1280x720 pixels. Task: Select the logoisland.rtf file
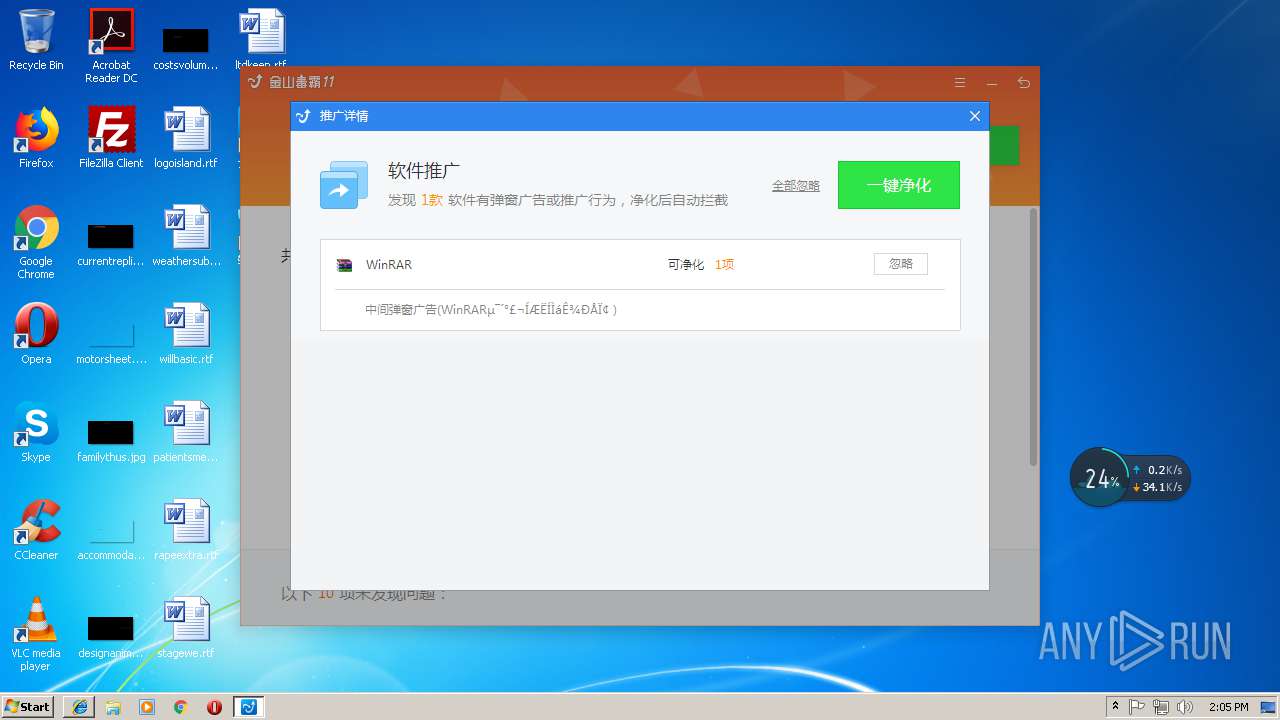(186, 138)
